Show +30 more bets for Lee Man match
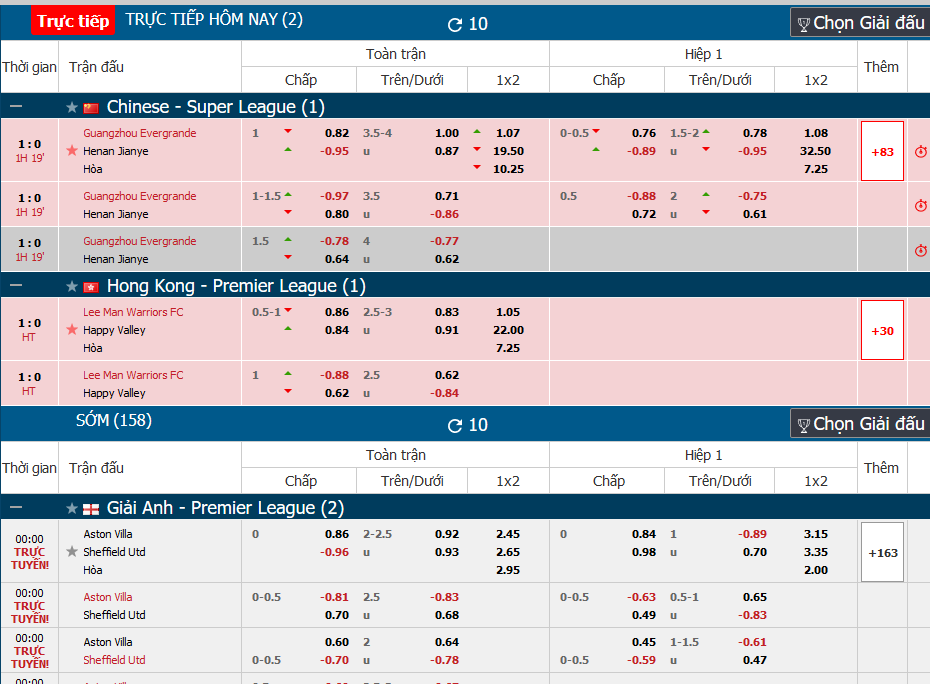 pyautogui.click(x=882, y=330)
